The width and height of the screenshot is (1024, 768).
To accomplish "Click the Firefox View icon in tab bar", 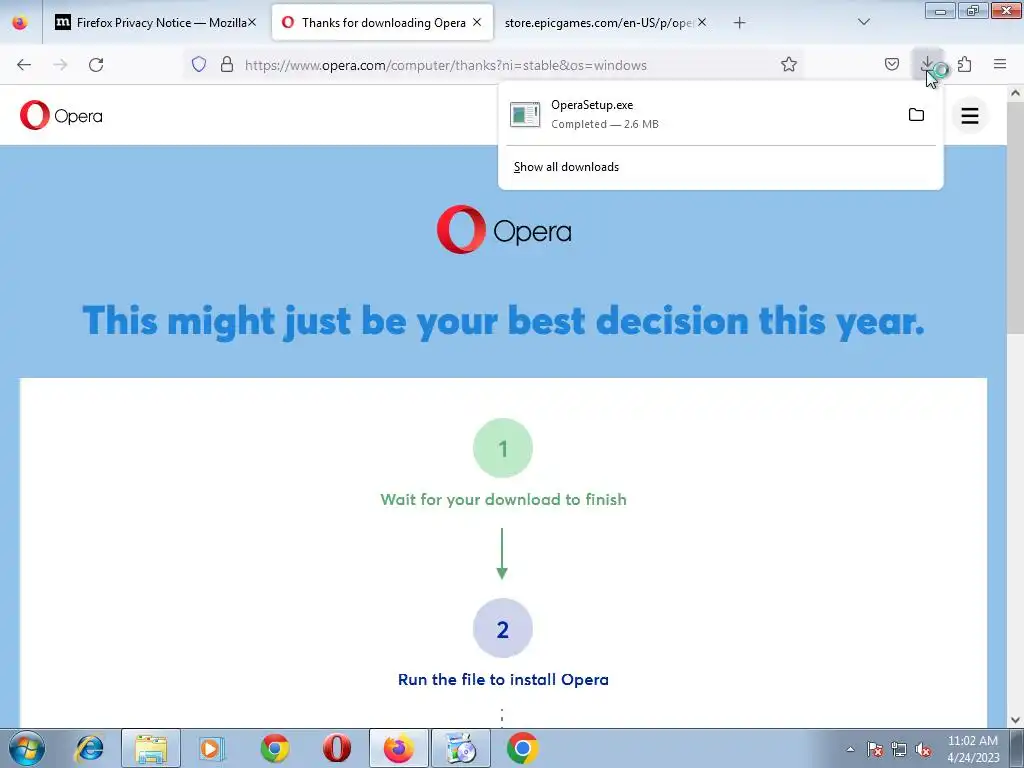I will (x=20, y=22).
